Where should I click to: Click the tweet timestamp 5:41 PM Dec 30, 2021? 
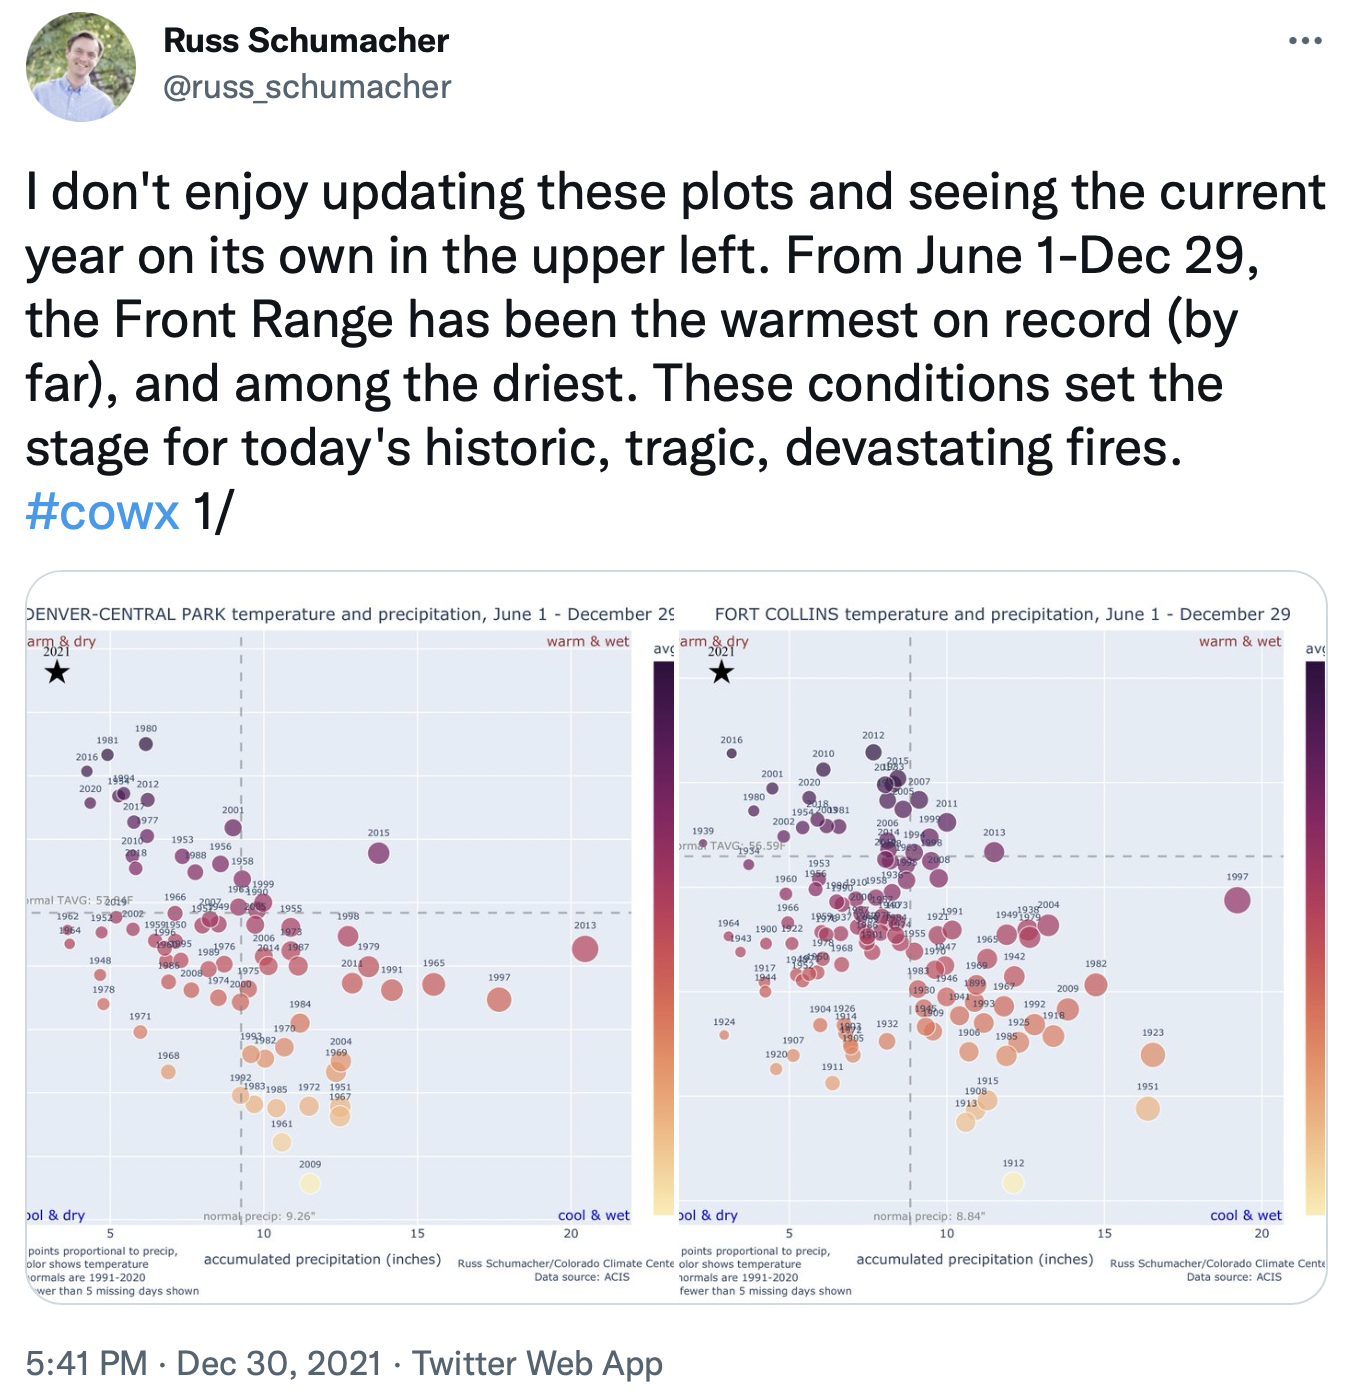[x=204, y=1363]
